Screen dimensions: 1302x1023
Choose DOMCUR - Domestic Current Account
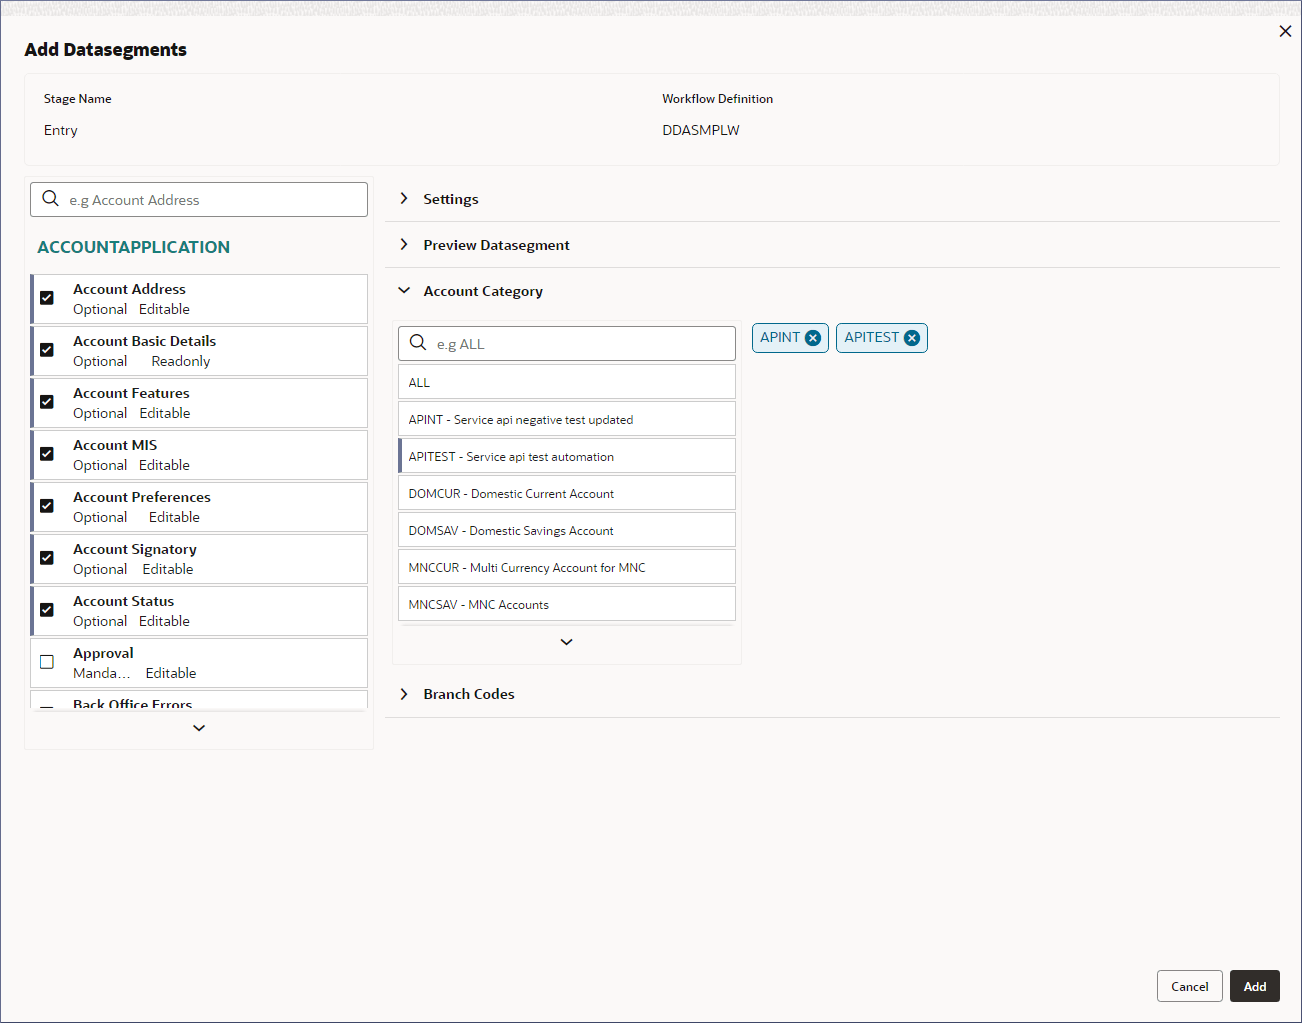pos(566,493)
